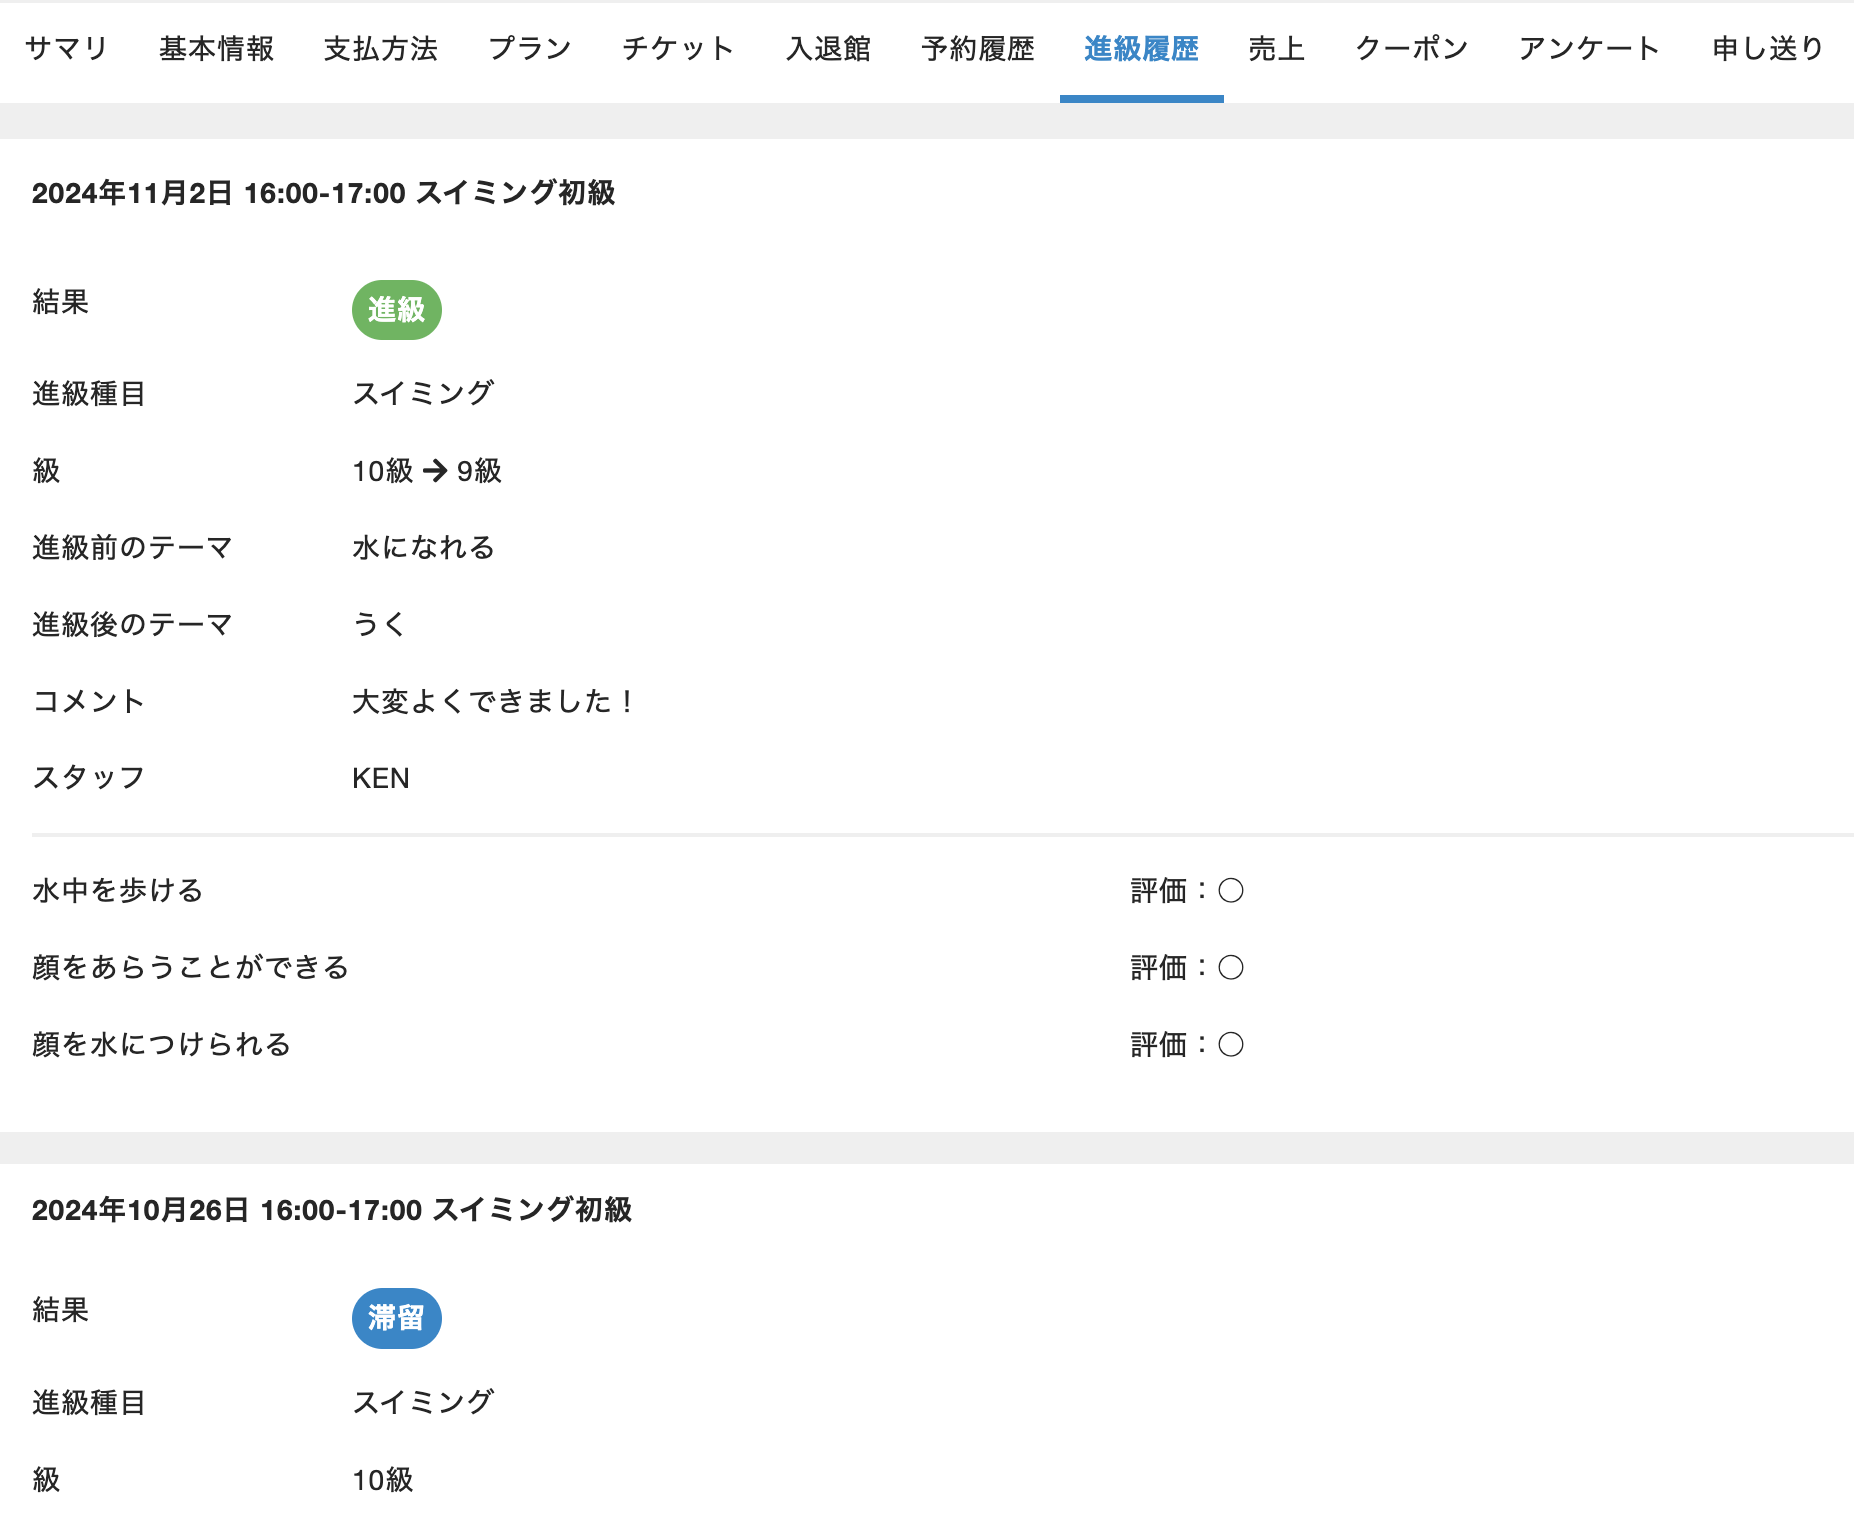
Task: Click the green 進級 result badge
Action: 396,310
